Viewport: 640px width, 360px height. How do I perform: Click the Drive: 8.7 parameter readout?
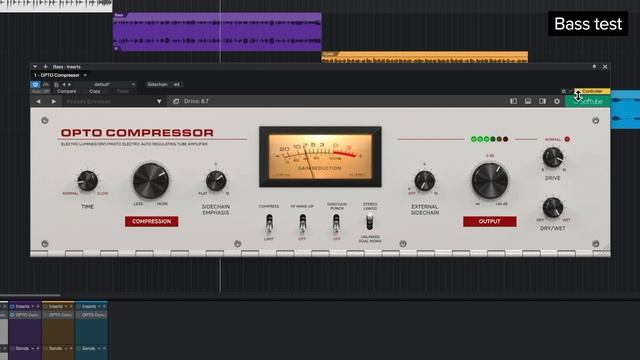(196, 101)
